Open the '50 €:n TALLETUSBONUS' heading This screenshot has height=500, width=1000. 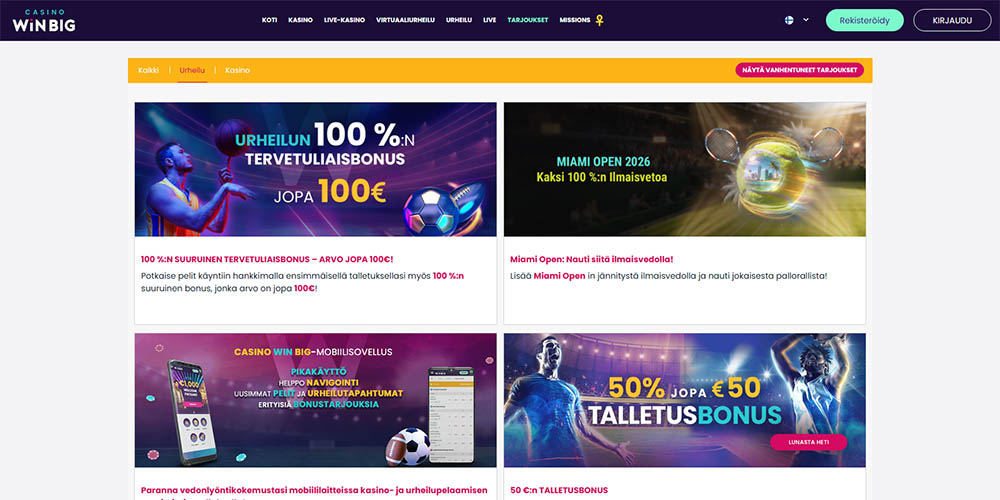(559, 490)
